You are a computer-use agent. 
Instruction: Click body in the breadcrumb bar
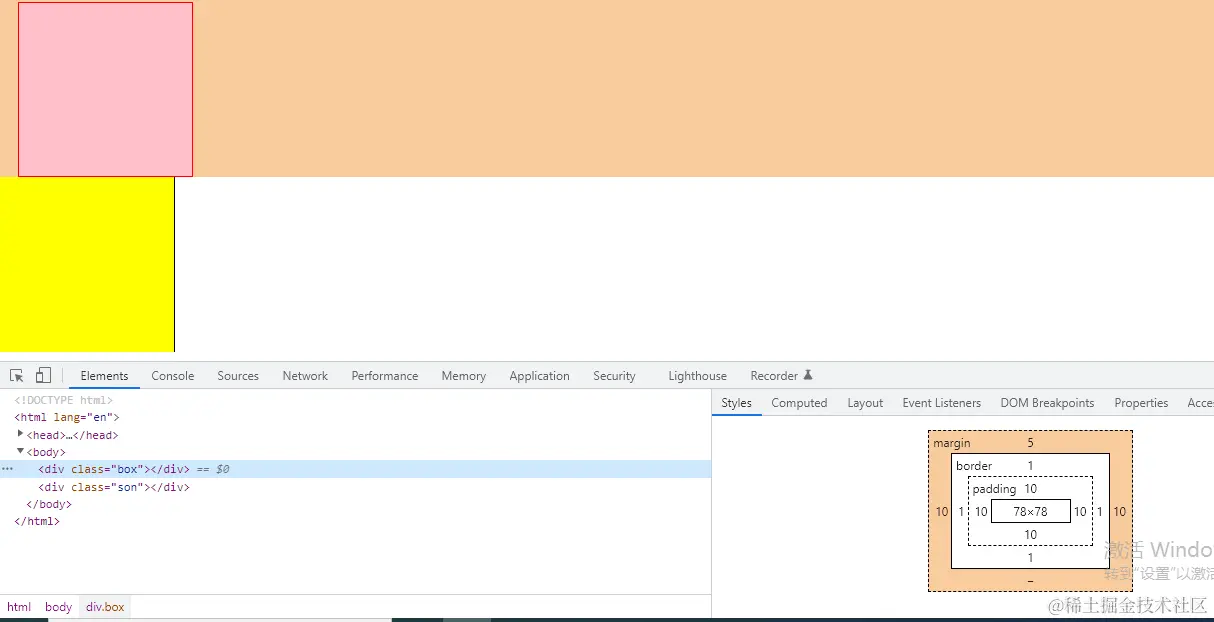(59, 607)
